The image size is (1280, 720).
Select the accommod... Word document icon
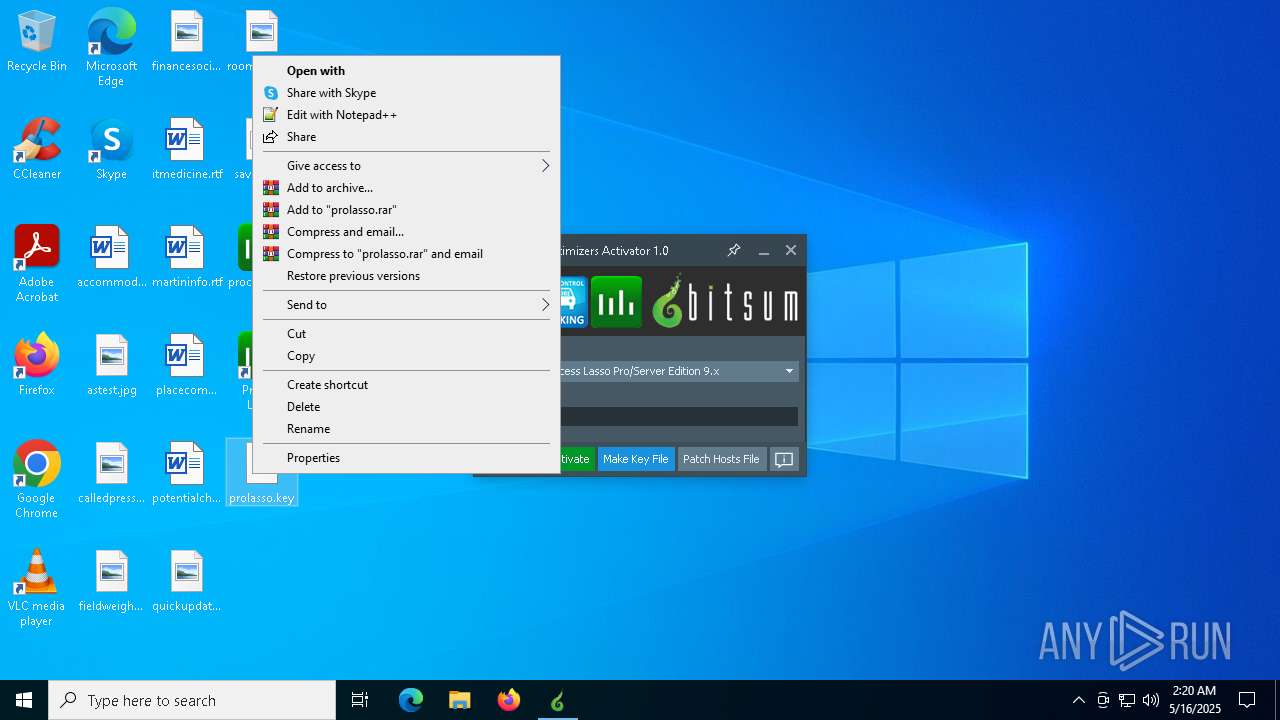click(x=111, y=258)
